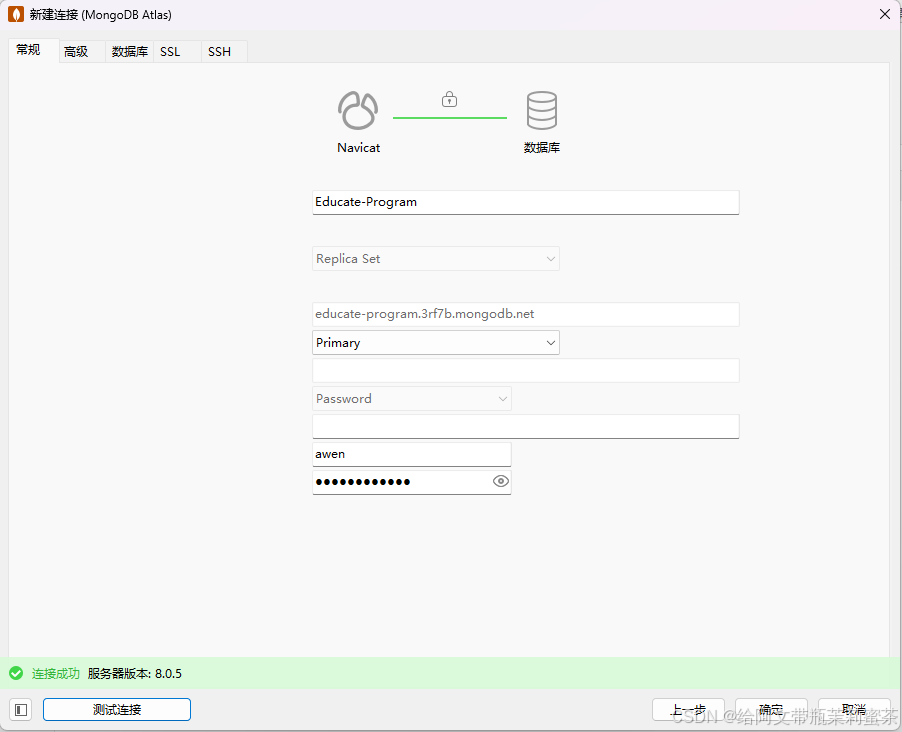Viewport: 902px width, 732px height.
Task: Click the green success checkmark icon
Action: [16, 673]
